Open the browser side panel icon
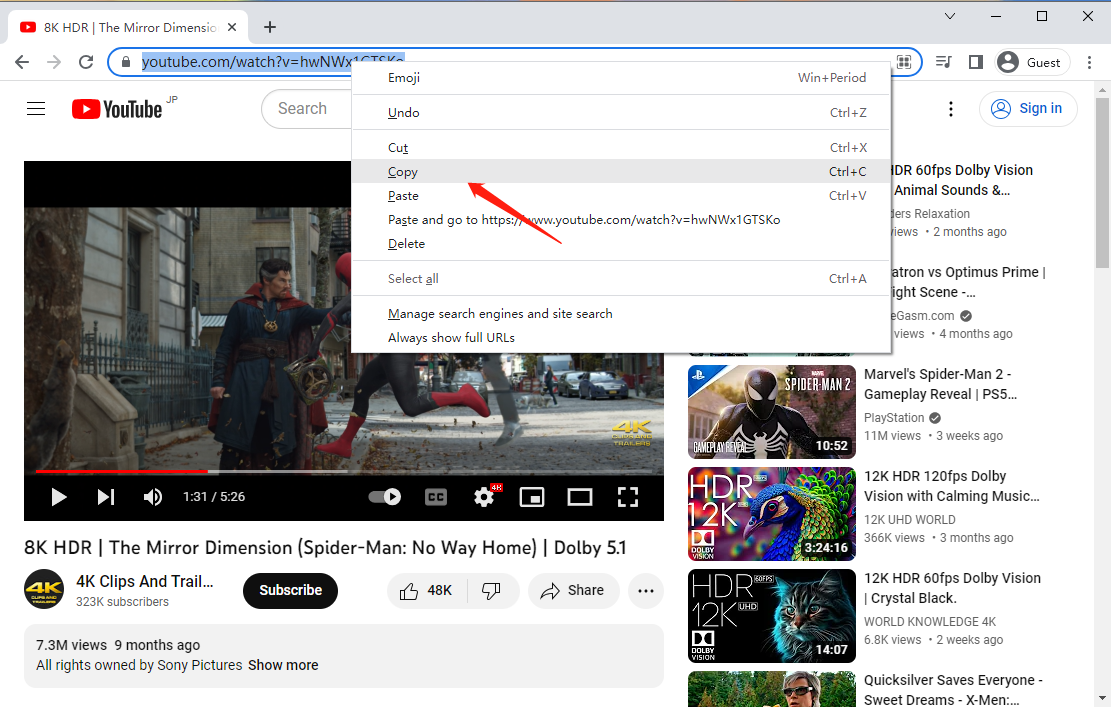1111x707 pixels. pos(976,62)
